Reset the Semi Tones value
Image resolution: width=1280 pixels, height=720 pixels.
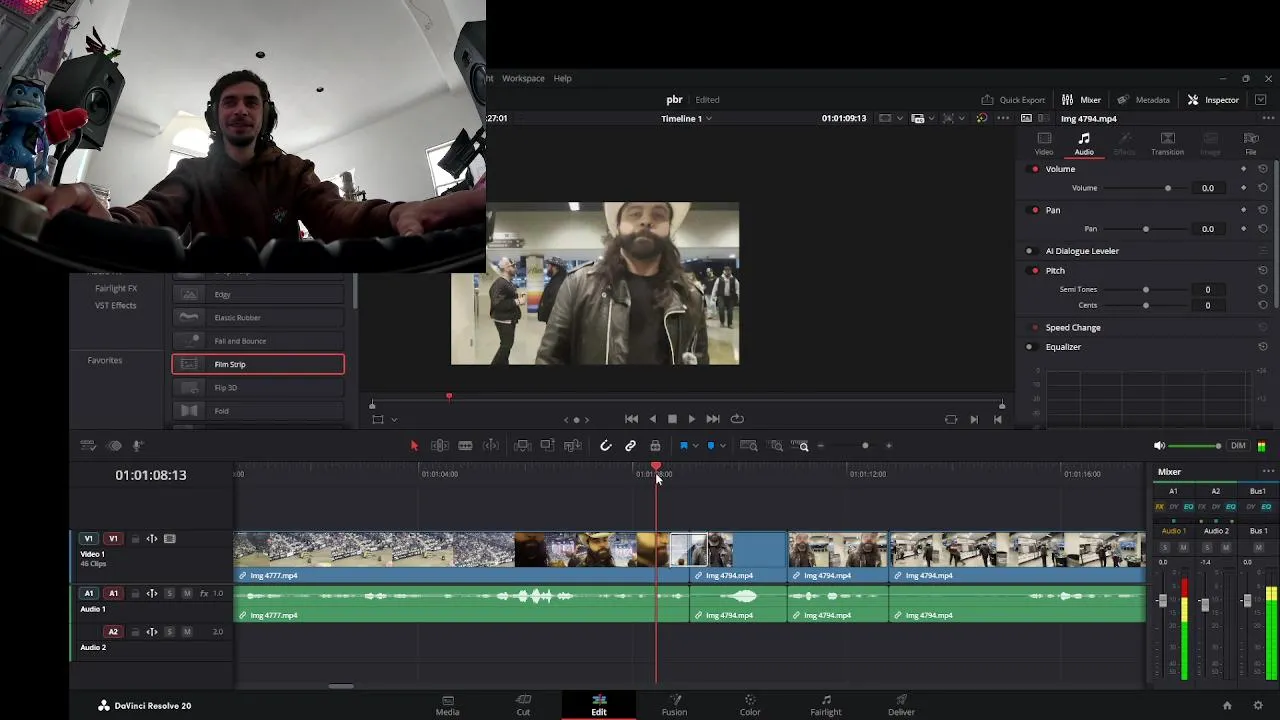(x=1263, y=290)
